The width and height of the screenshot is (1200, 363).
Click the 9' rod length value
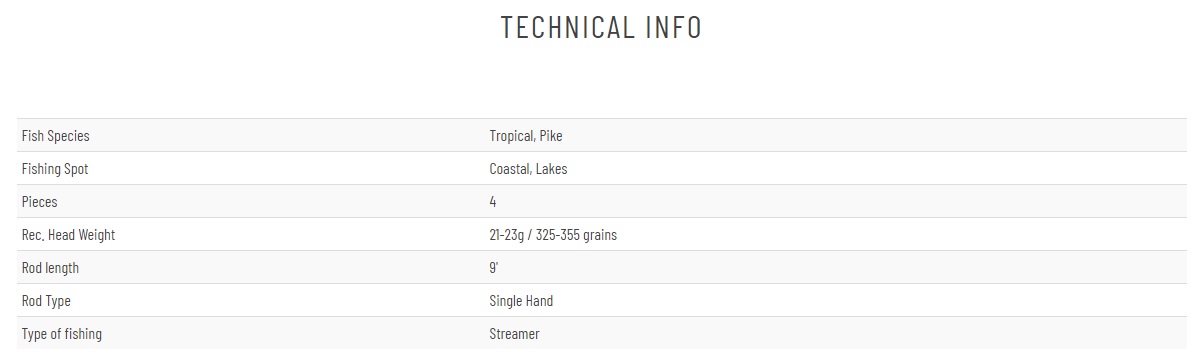pos(493,268)
